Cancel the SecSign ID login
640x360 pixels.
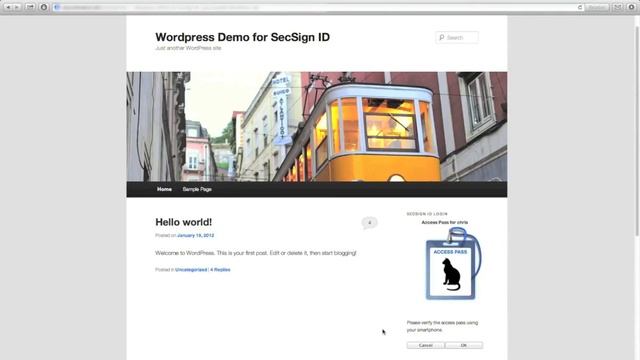[x=426, y=345]
